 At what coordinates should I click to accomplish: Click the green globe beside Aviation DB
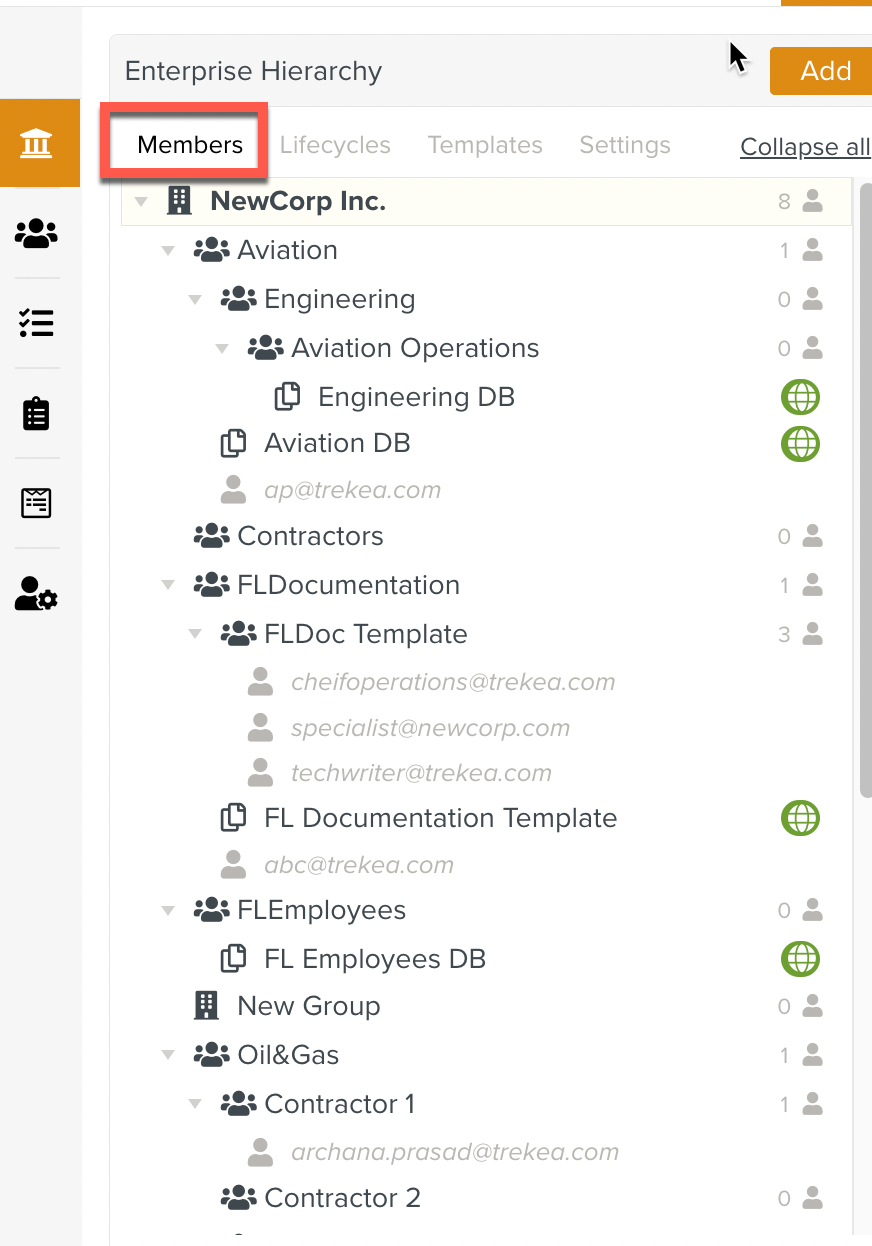(800, 443)
